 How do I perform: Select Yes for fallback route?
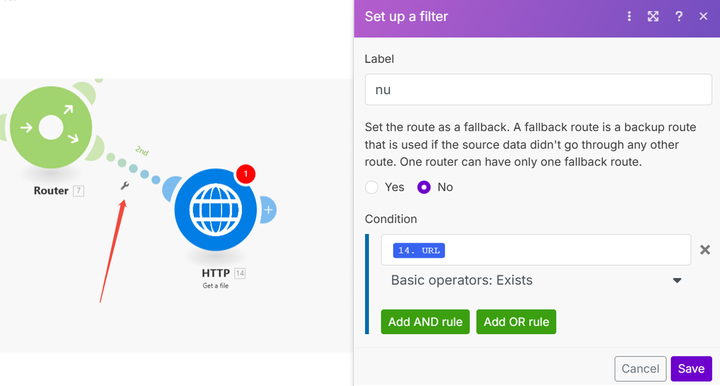point(371,187)
